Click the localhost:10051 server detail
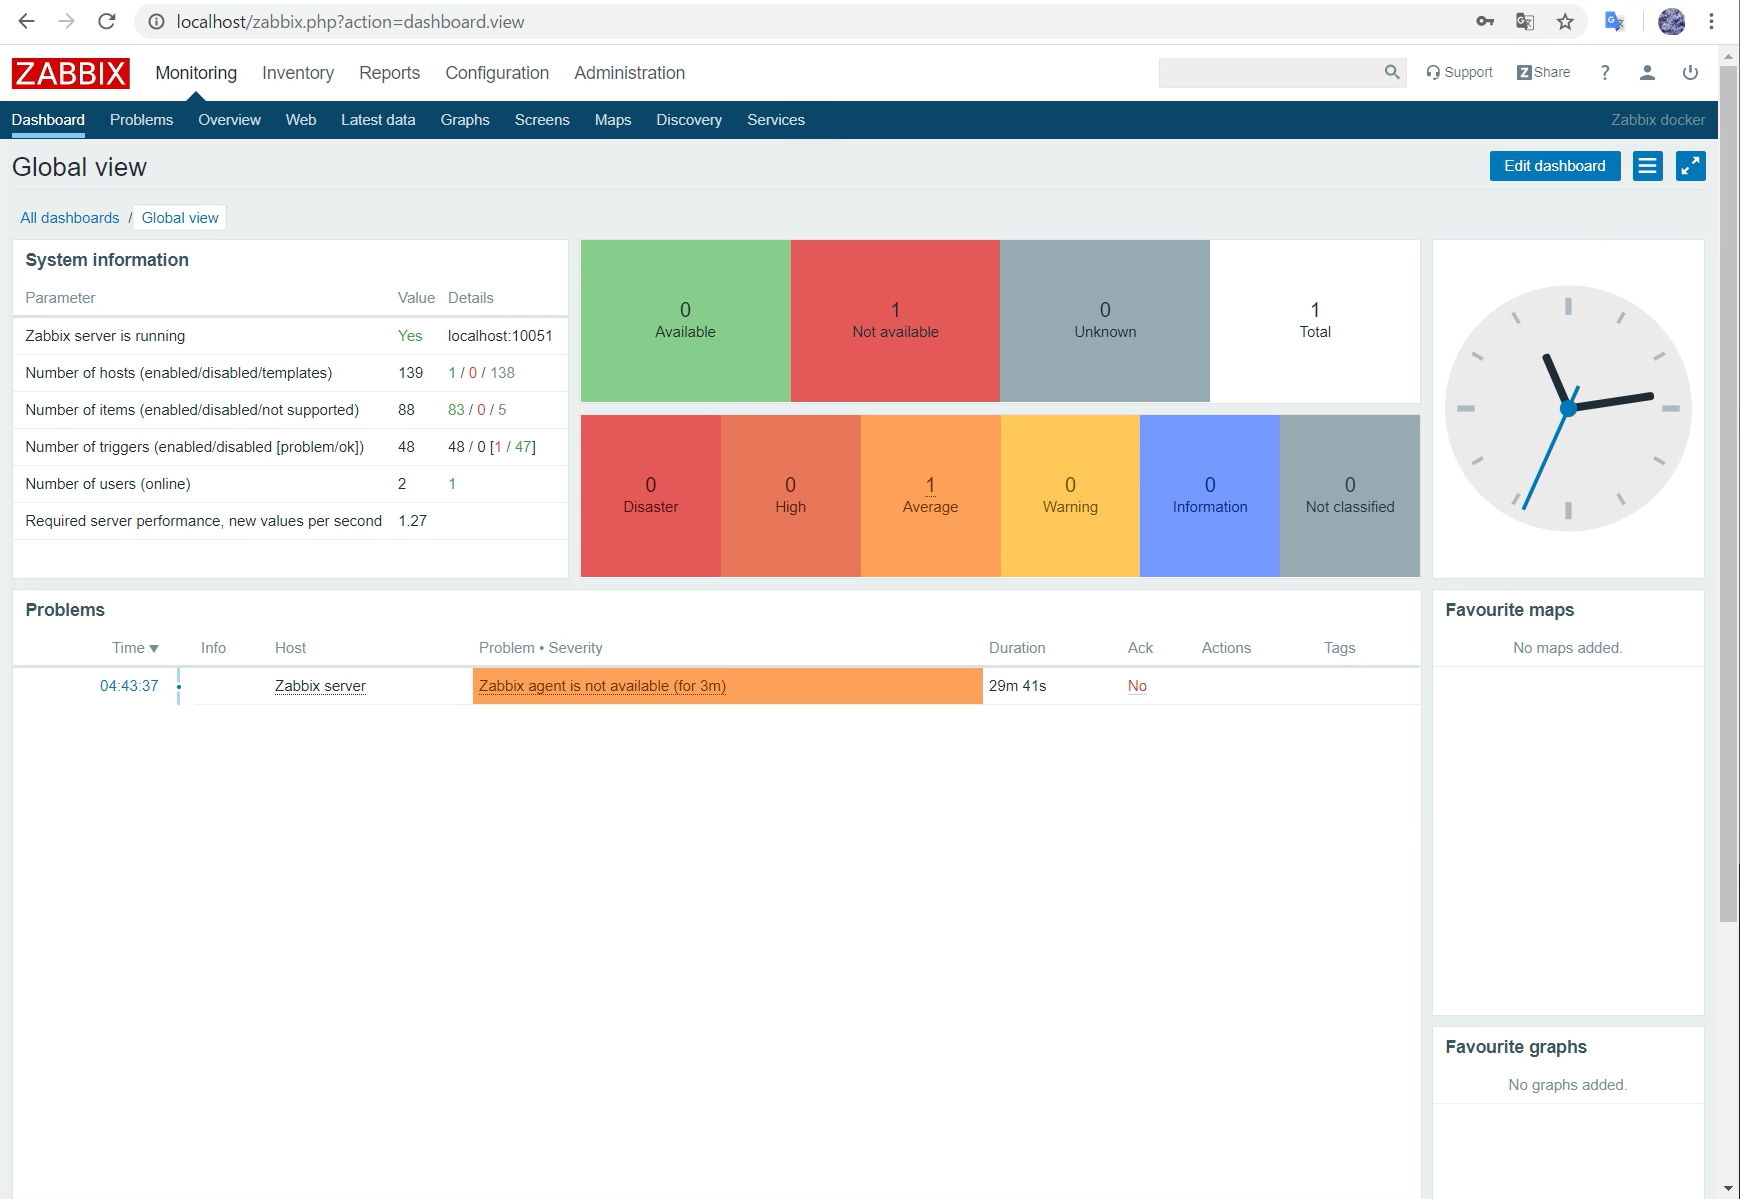This screenshot has height=1199, width=1740. click(x=500, y=336)
